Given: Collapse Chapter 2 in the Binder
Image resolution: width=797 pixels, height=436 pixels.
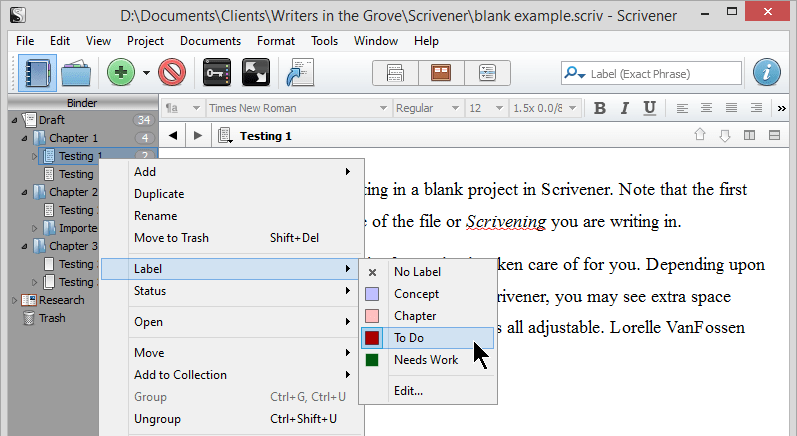Looking at the screenshot, I should point(24,193).
